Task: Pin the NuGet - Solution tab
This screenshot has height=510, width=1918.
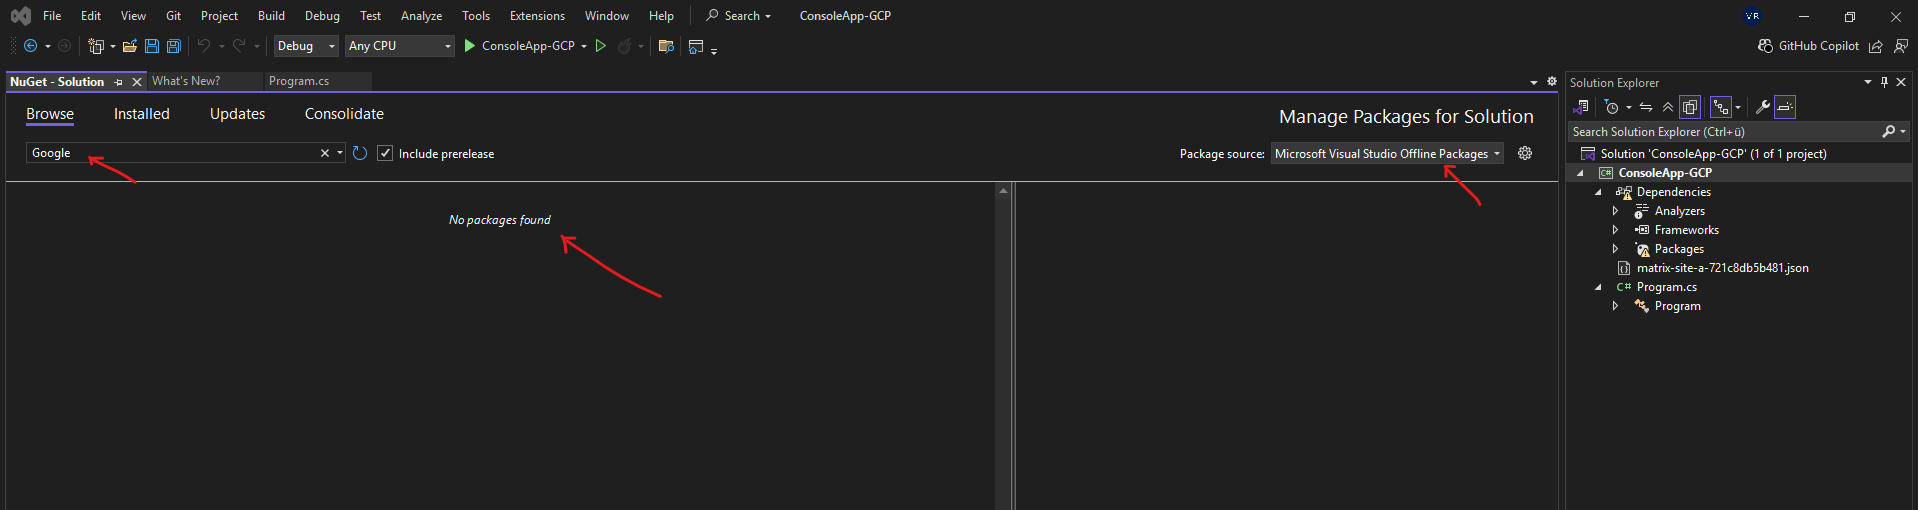Action: point(119,82)
